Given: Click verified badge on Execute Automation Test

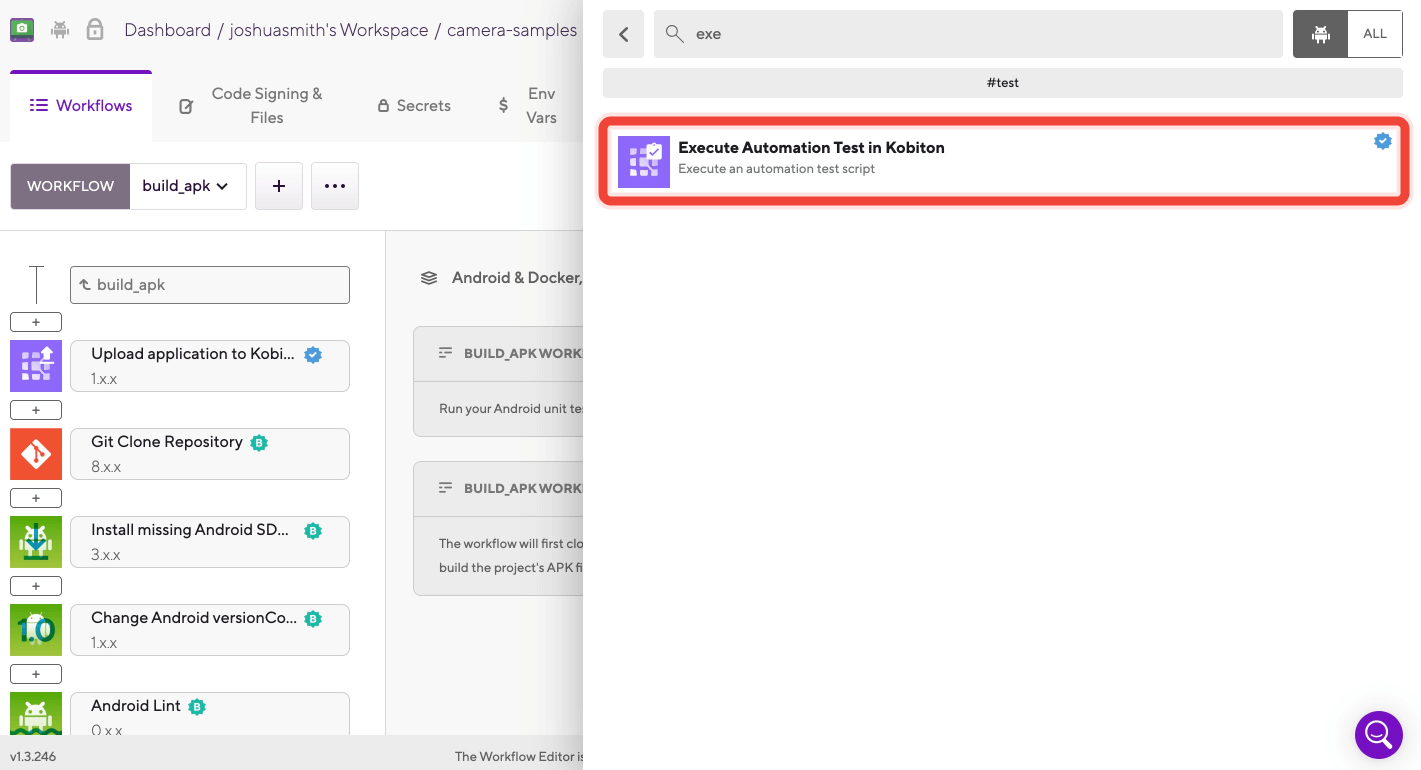Looking at the screenshot, I should coord(1383,141).
